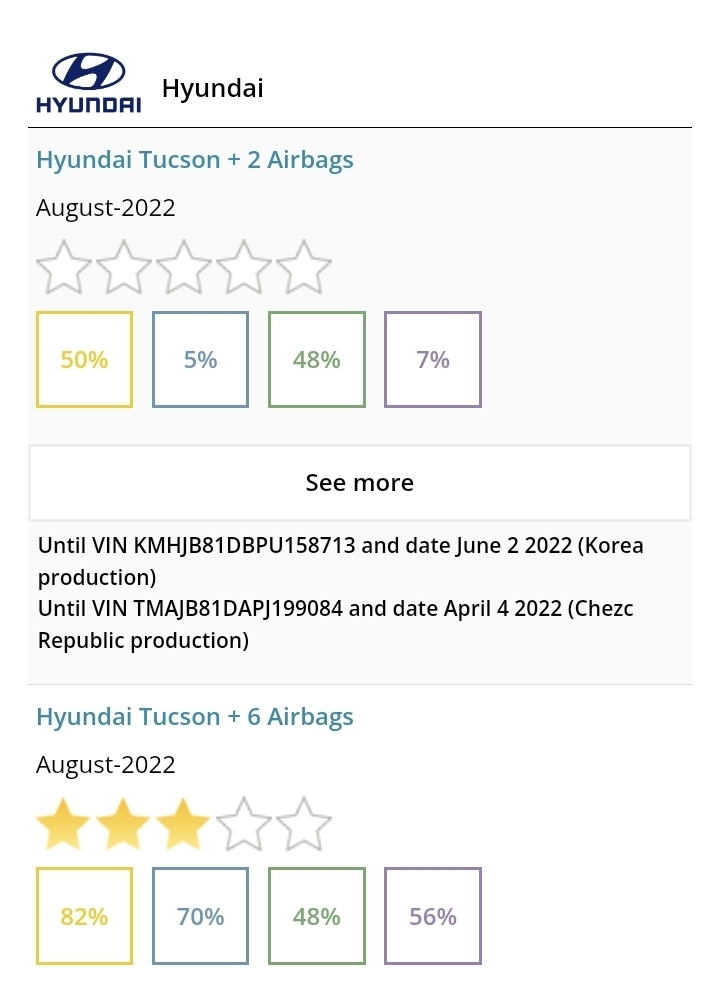Select the yellow 50% score box
This screenshot has width=720, height=993.
(x=84, y=359)
